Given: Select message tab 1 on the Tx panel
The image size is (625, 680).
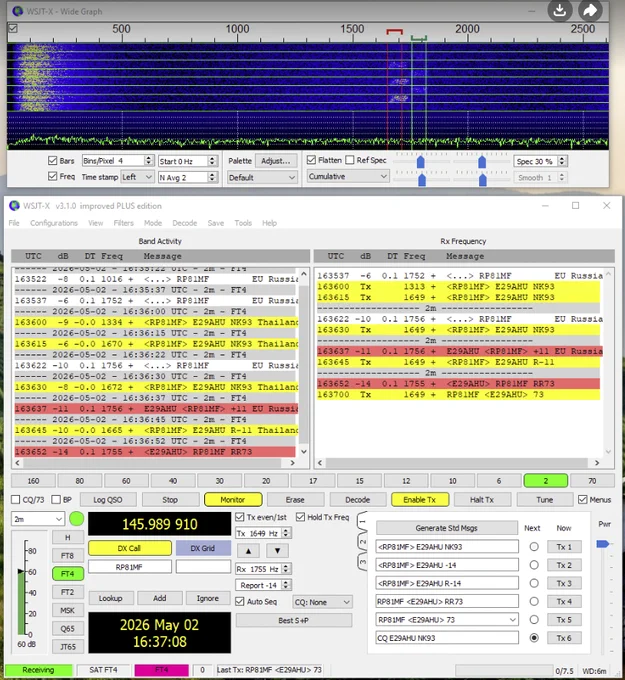Looking at the screenshot, I should (x=363, y=523).
